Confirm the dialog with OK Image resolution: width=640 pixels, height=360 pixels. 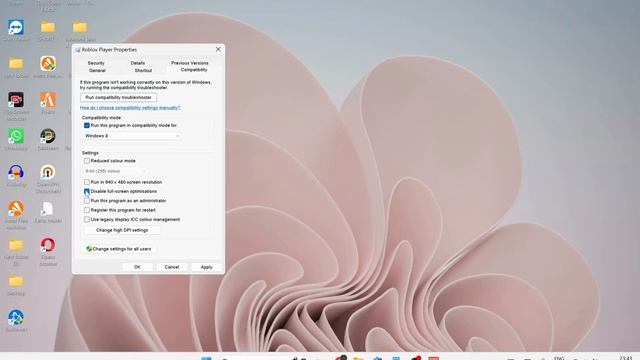(137, 267)
